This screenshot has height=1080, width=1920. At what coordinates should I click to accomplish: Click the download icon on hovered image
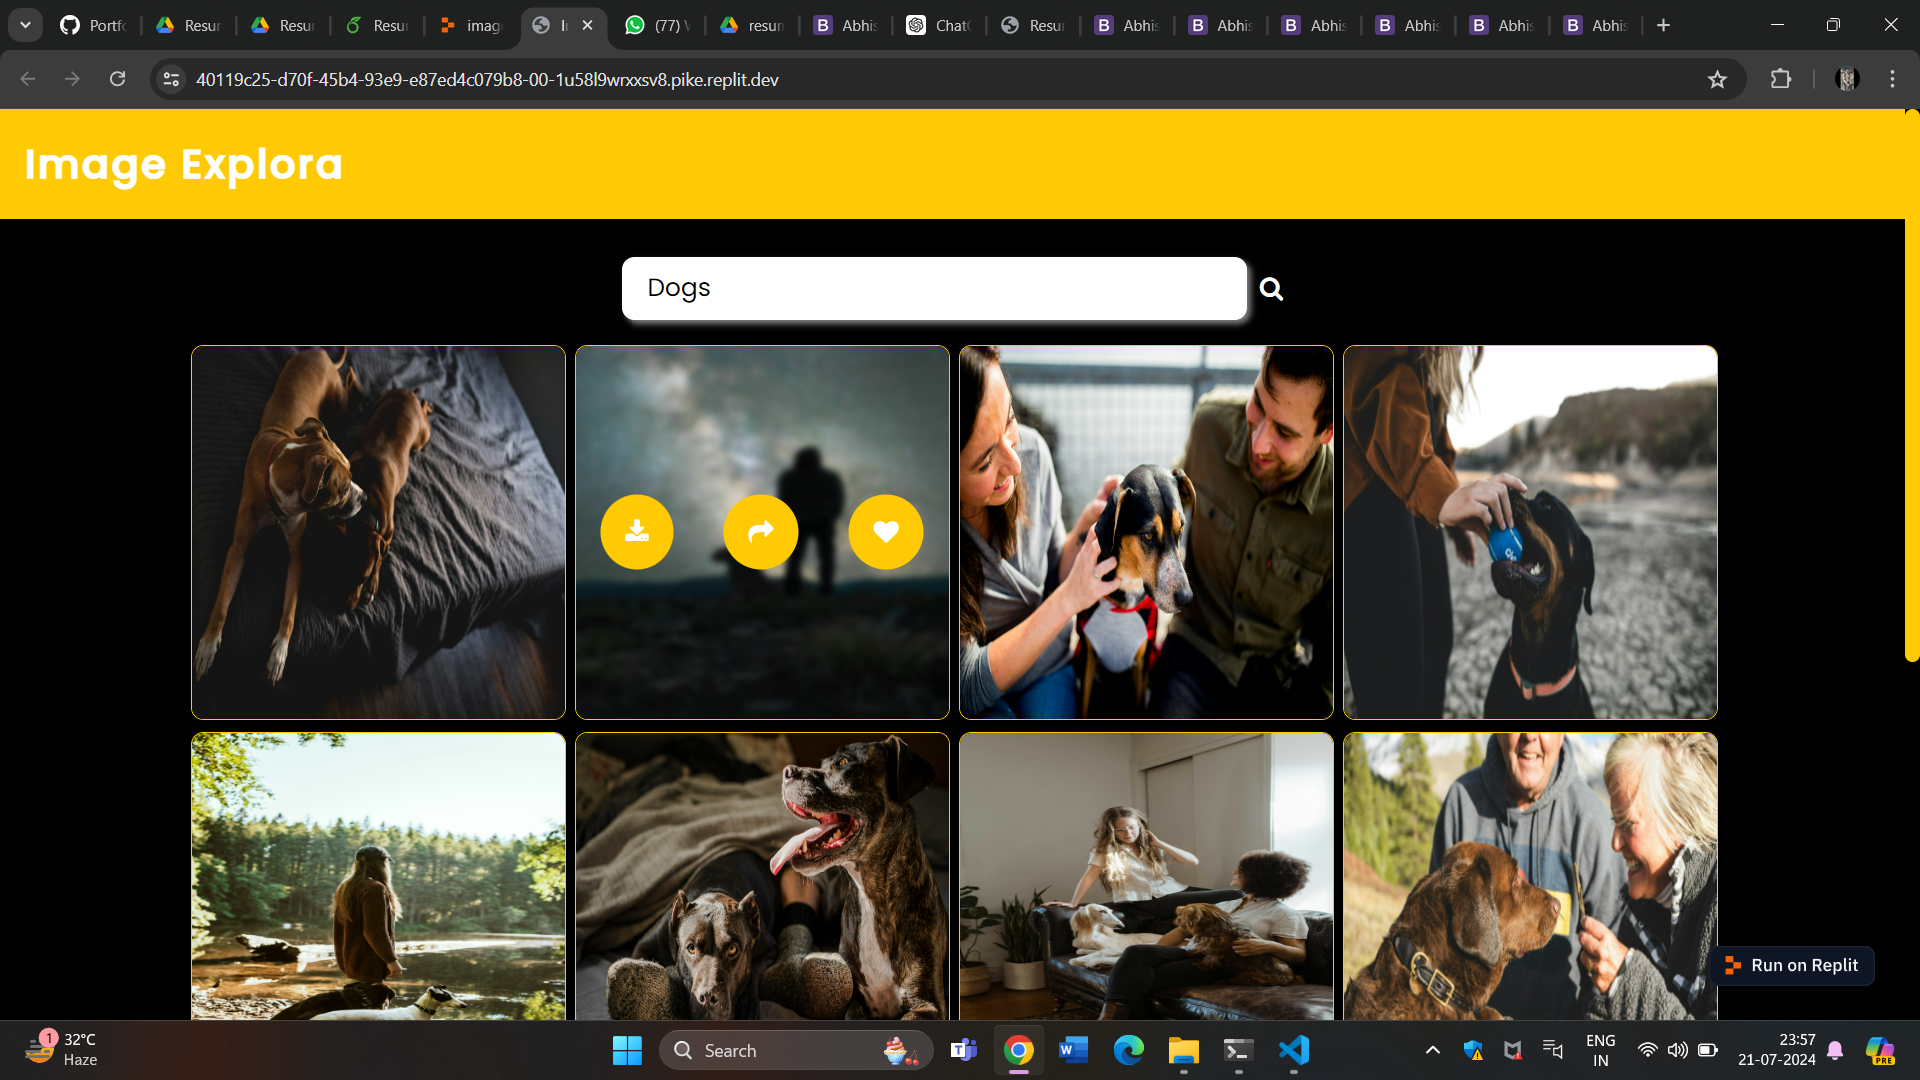coord(636,532)
